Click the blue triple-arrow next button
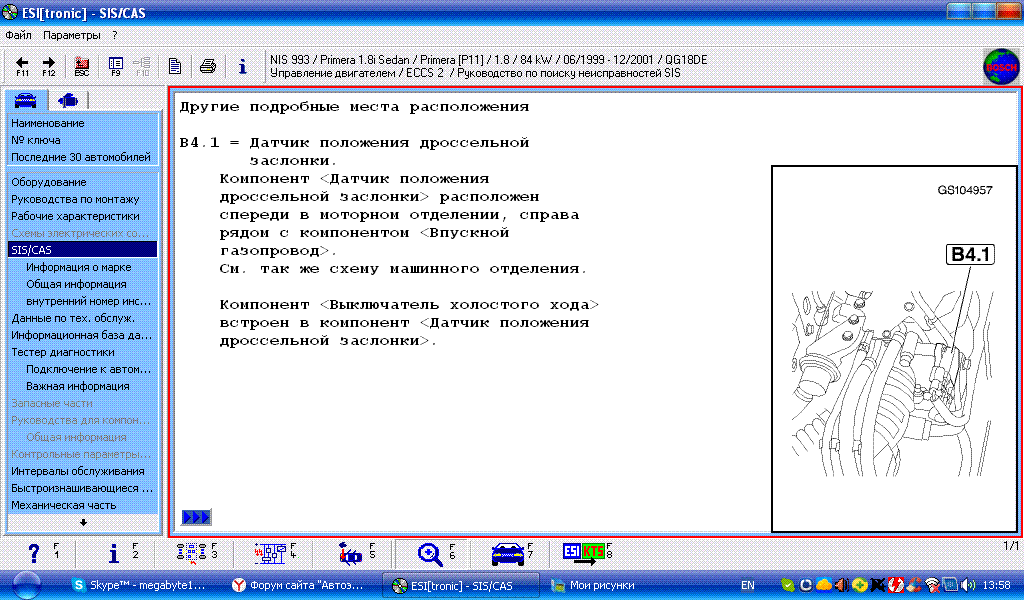The height and width of the screenshot is (601, 1027). (x=196, y=517)
